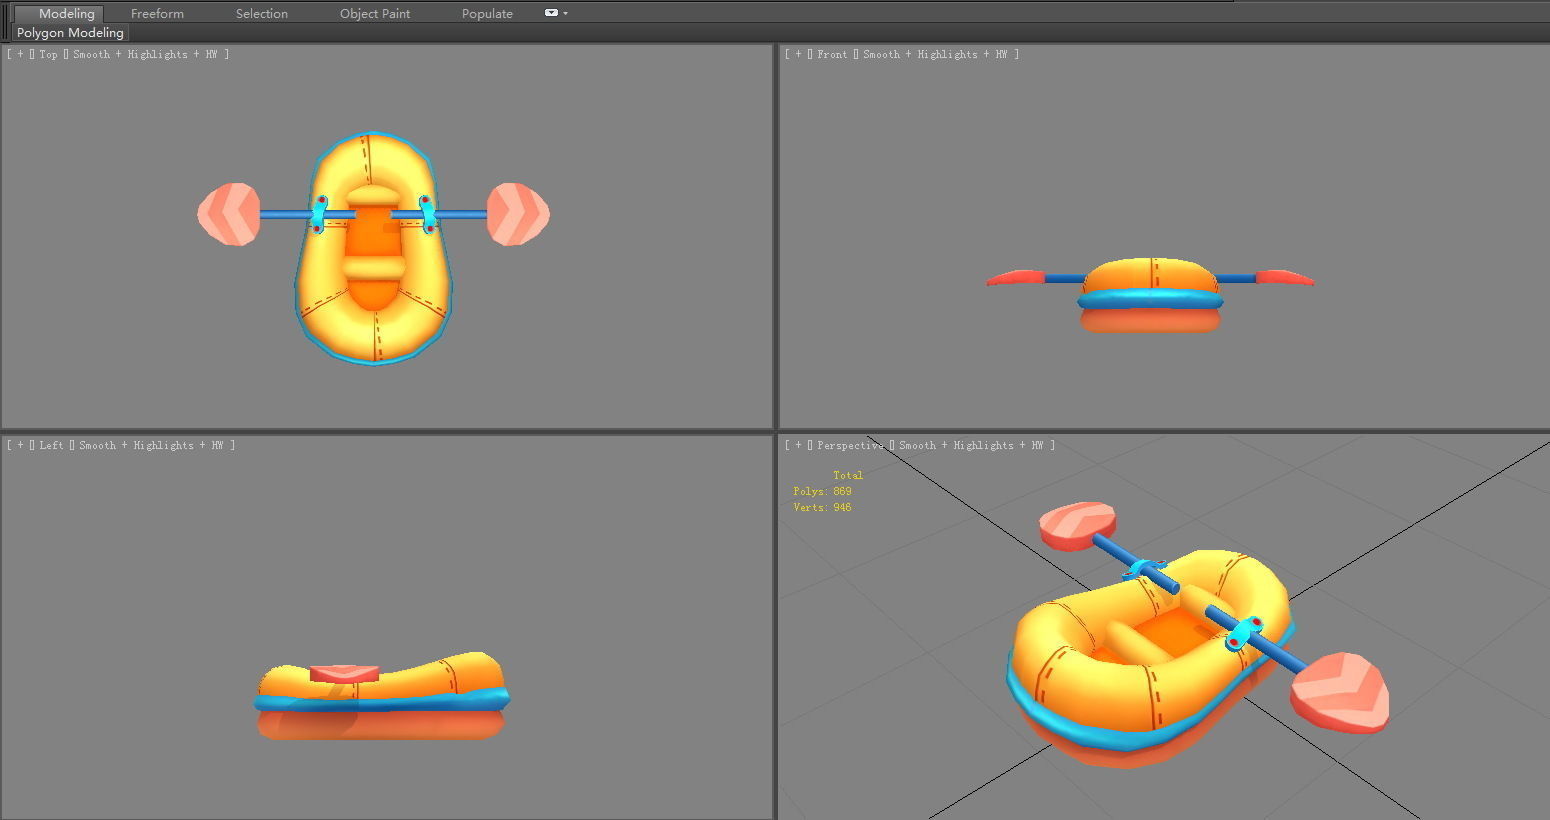
Task: Select the left paddle blade in Top viewport
Action: 229,214
